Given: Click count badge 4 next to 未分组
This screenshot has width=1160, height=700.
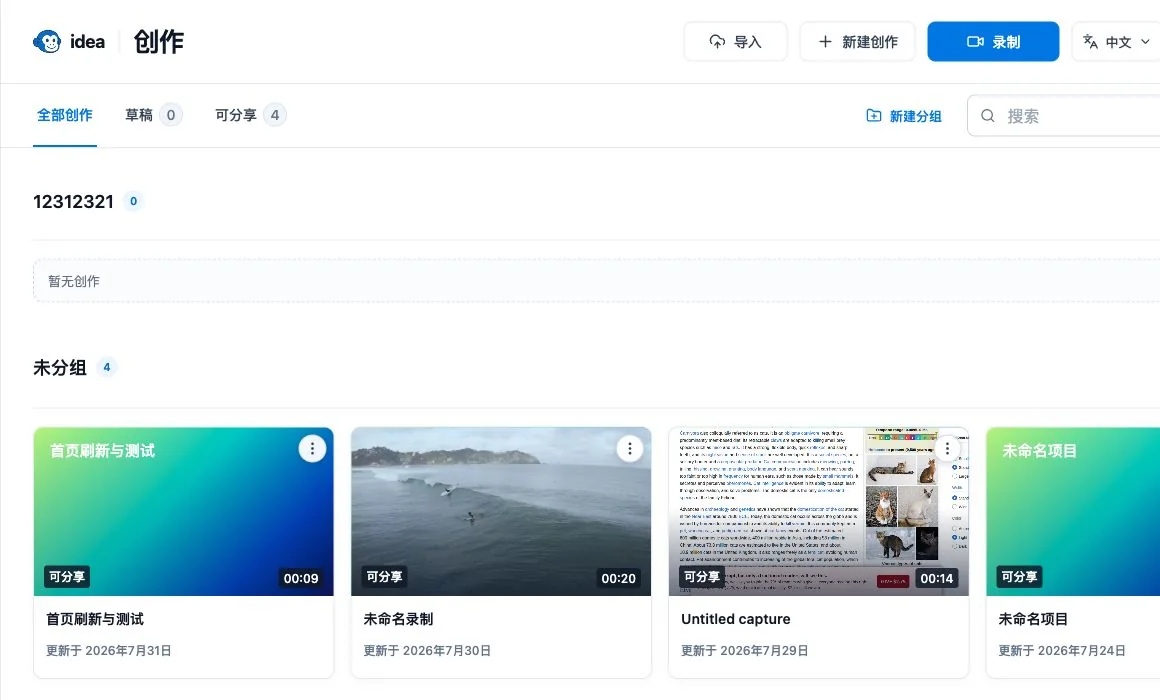Looking at the screenshot, I should (107, 367).
